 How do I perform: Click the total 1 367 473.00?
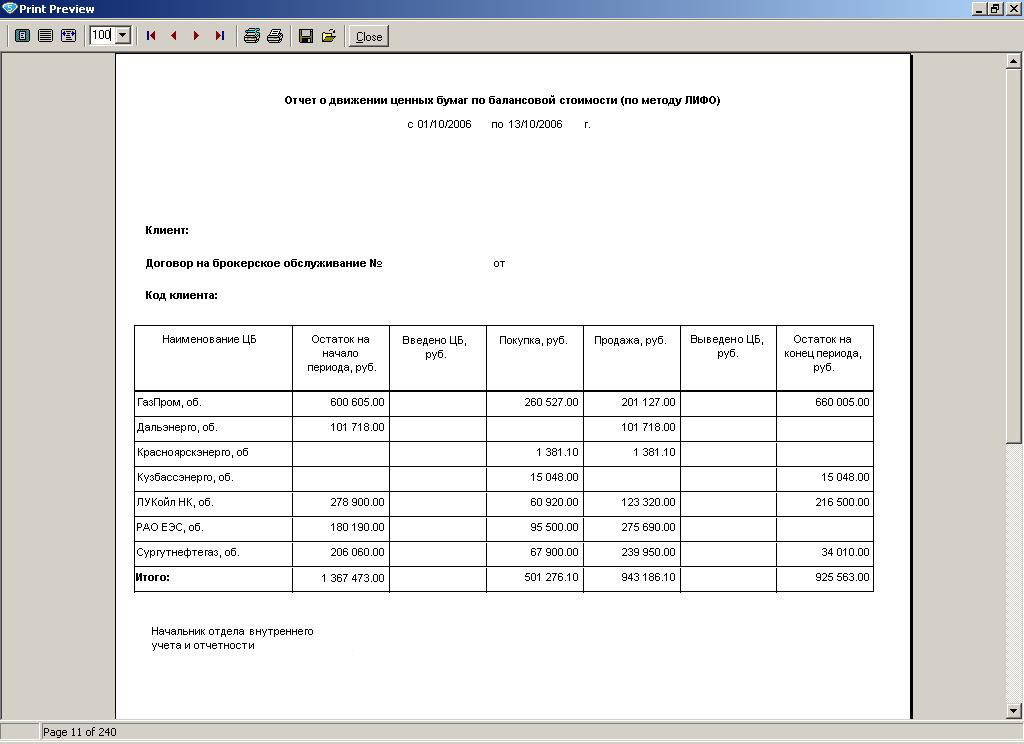(353, 578)
